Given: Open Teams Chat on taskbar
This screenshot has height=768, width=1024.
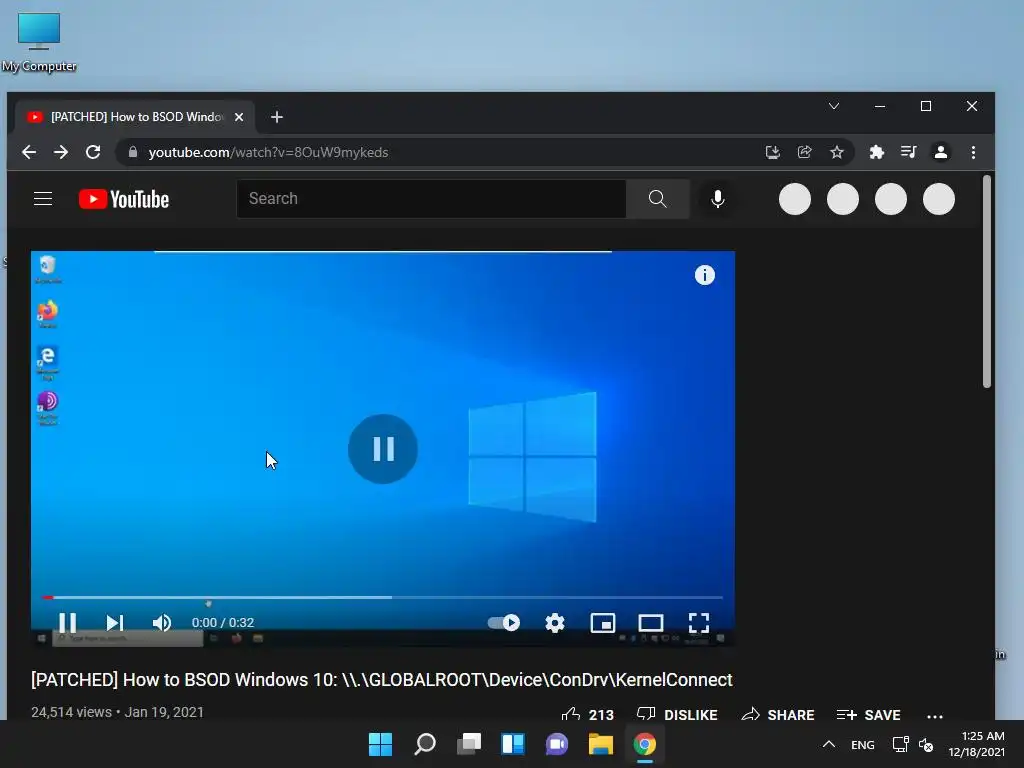Looking at the screenshot, I should pos(557,744).
